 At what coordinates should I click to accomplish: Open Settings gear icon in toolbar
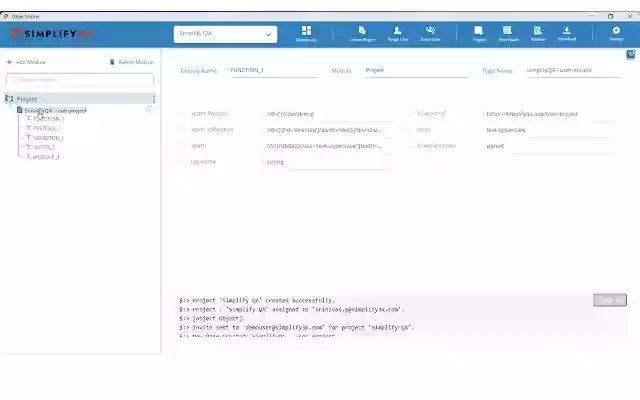click(x=616, y=33)
